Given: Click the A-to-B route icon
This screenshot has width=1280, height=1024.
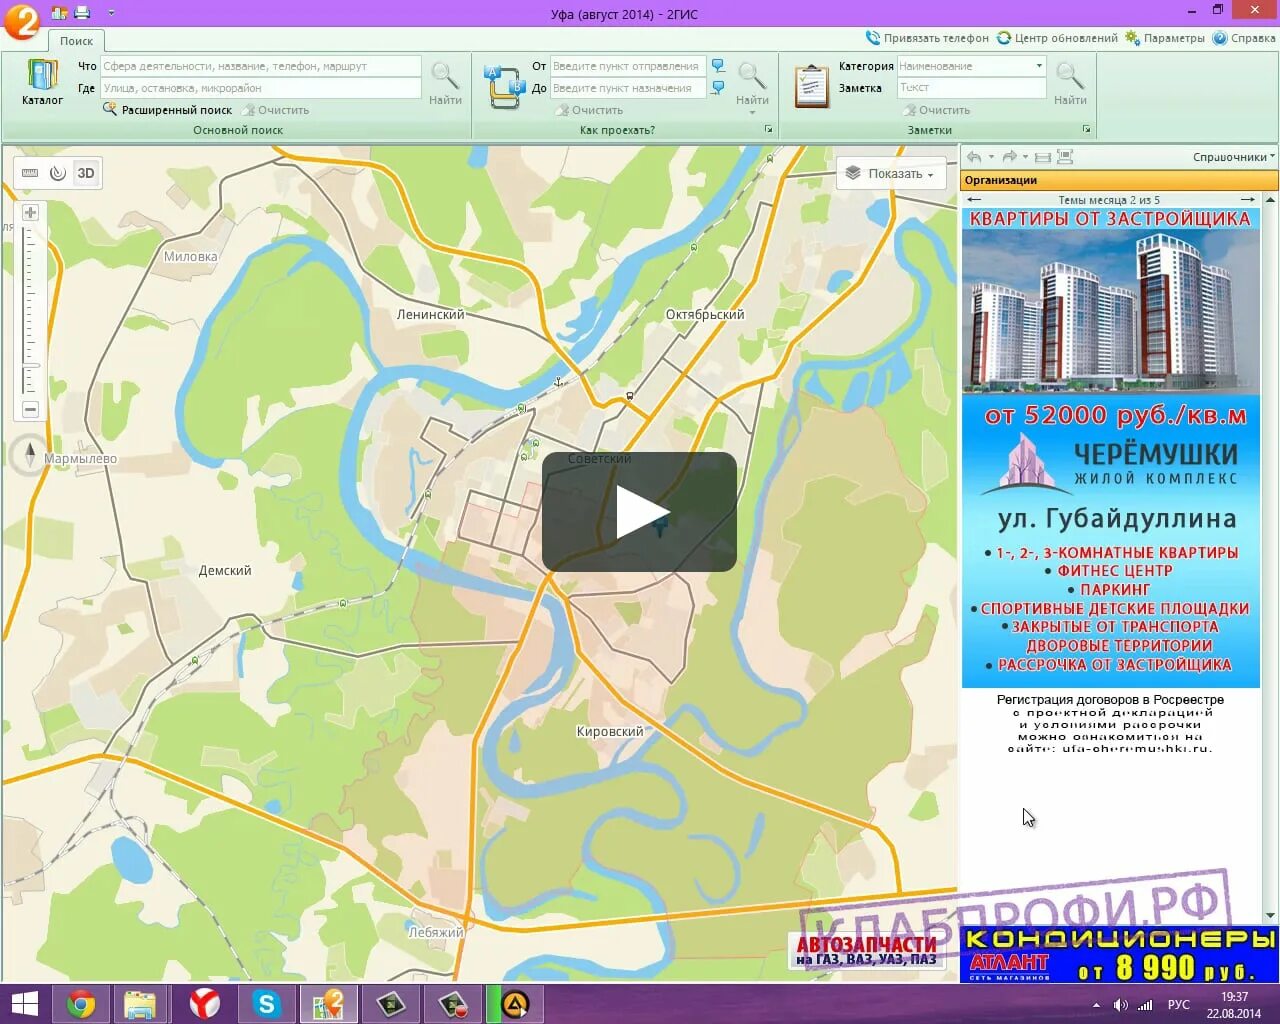Looking at the screenshot, I should 504,86.
